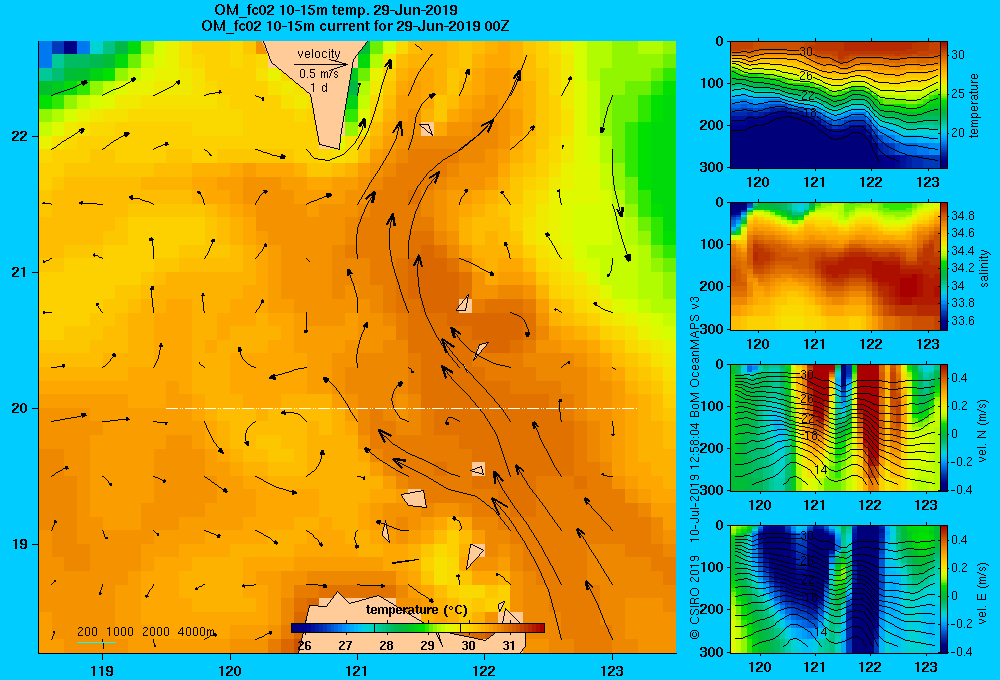Click the '200' depth contour legend value

click(x=87, y=632)
